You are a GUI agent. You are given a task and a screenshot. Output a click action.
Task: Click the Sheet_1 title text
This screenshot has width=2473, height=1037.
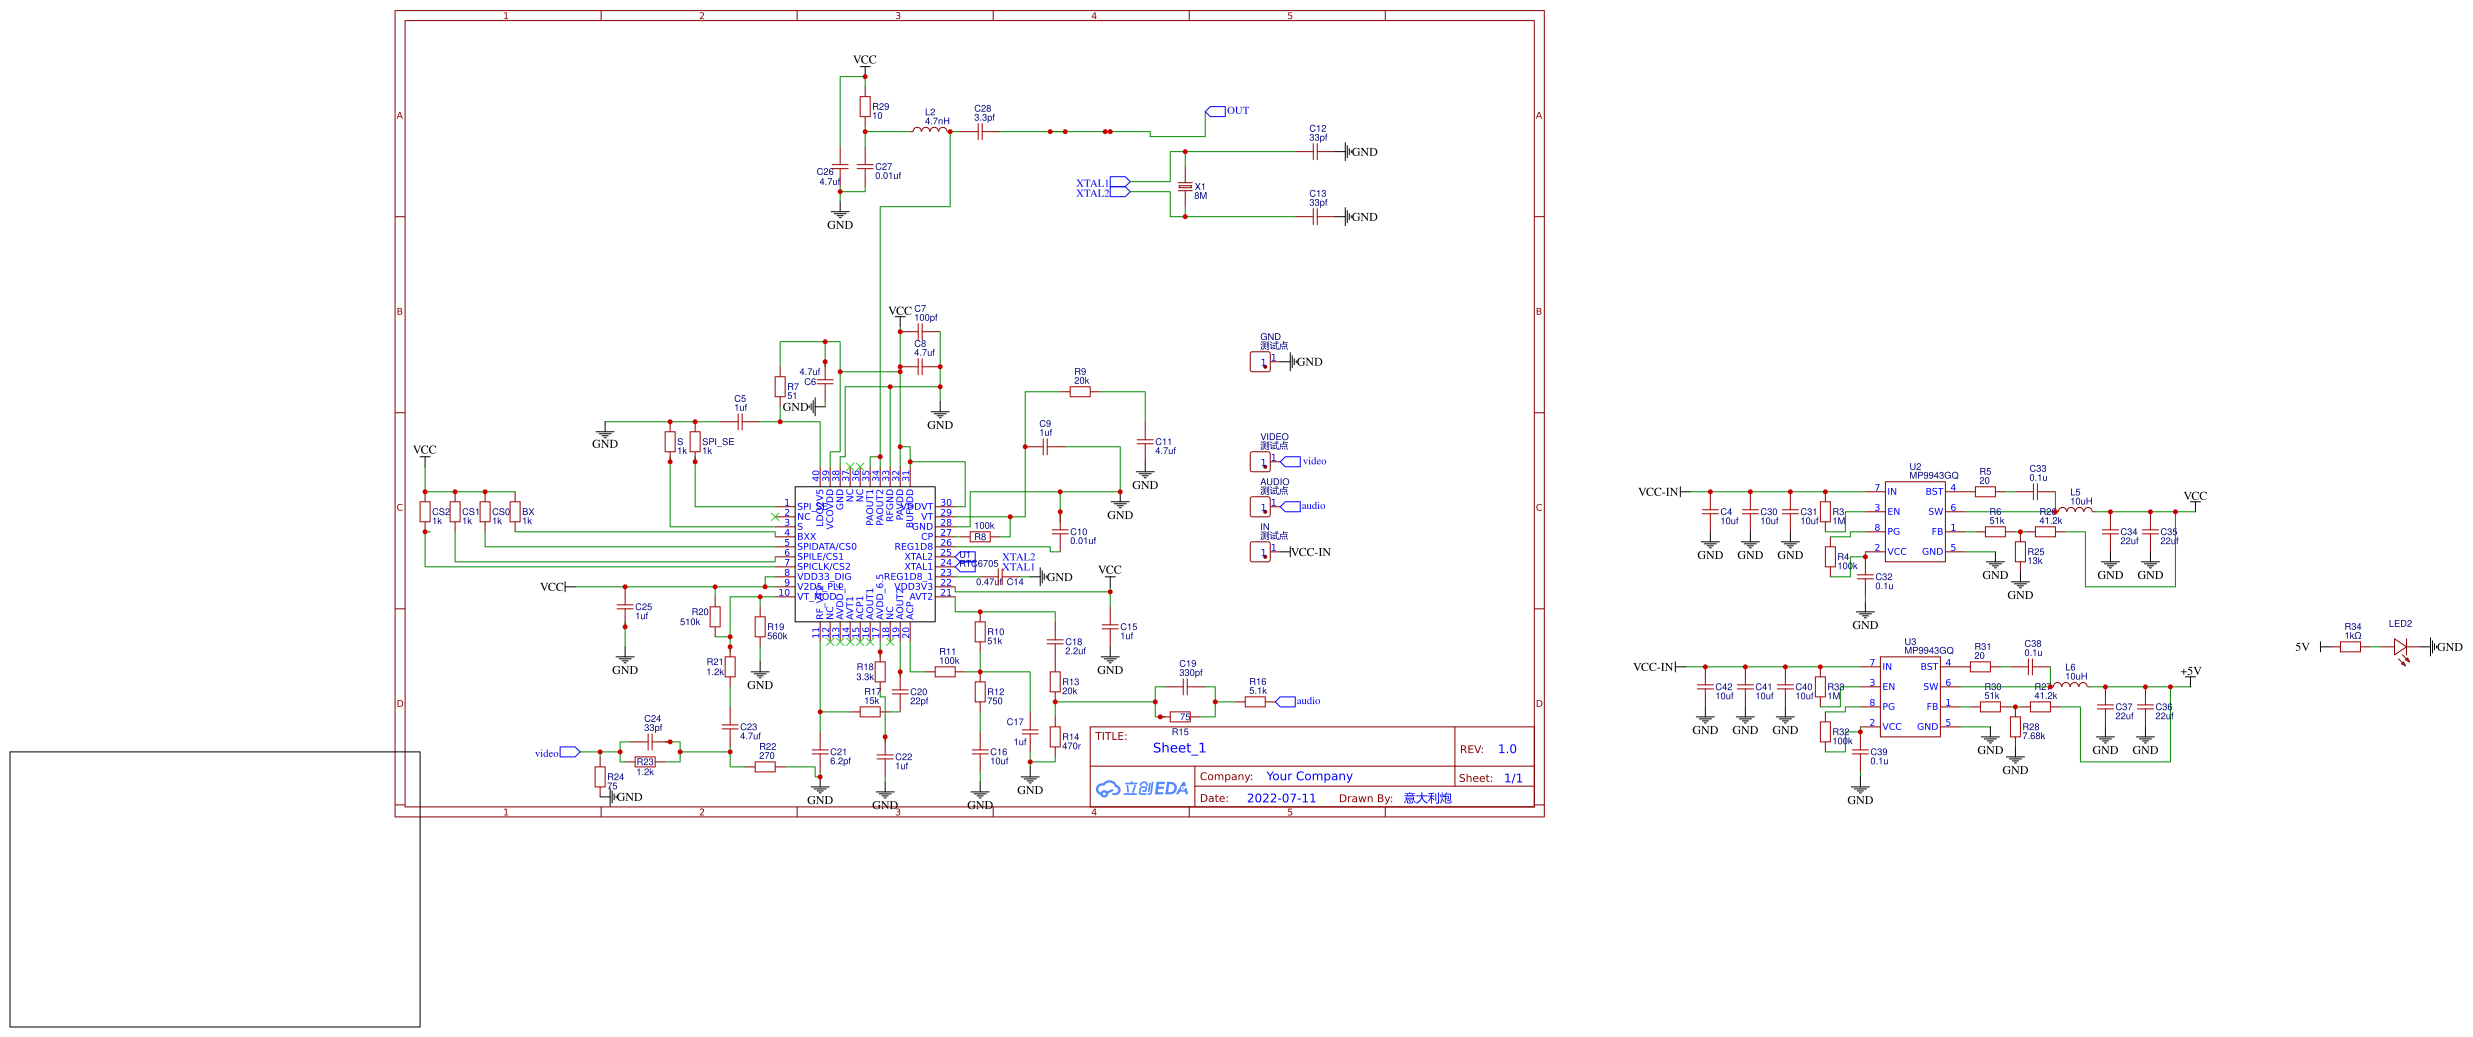[1179, 748]
